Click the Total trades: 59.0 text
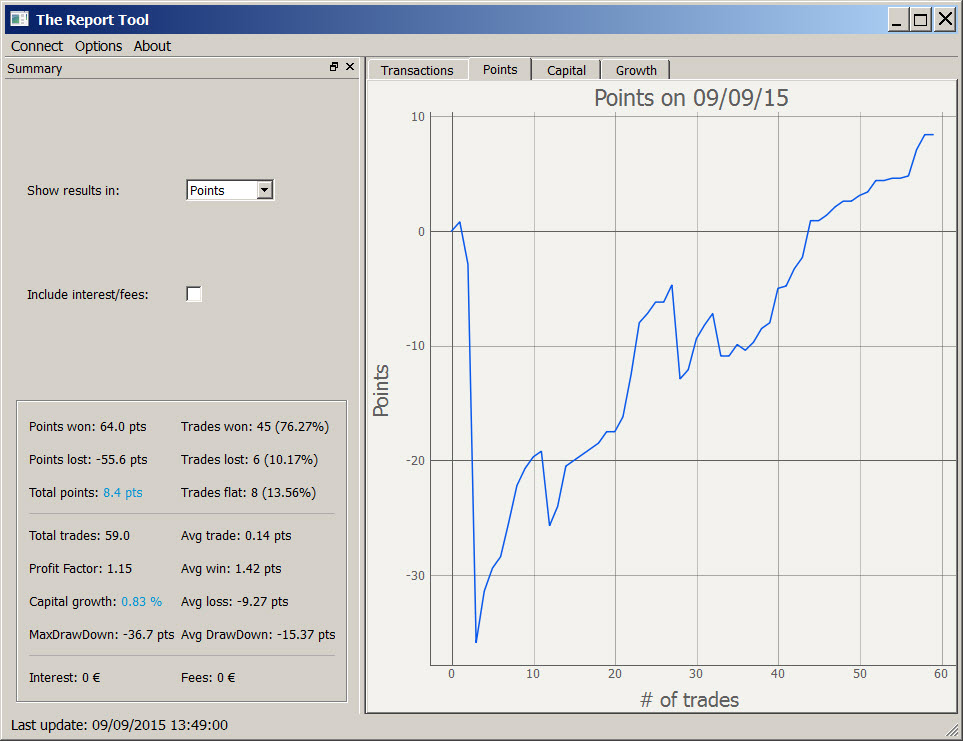This screenshot has height=741, width=963. click(x=79, y=535)
